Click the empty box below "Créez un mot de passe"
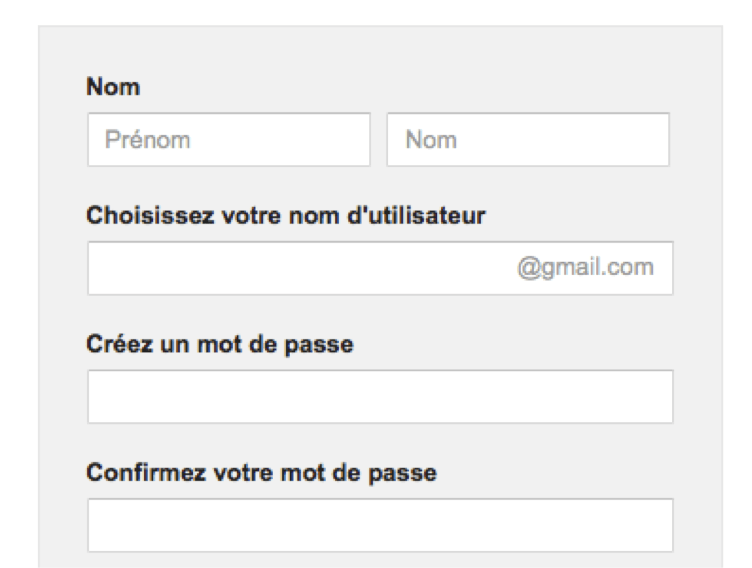This screenshot has height=568, width=752. click(x=380, y=397)
